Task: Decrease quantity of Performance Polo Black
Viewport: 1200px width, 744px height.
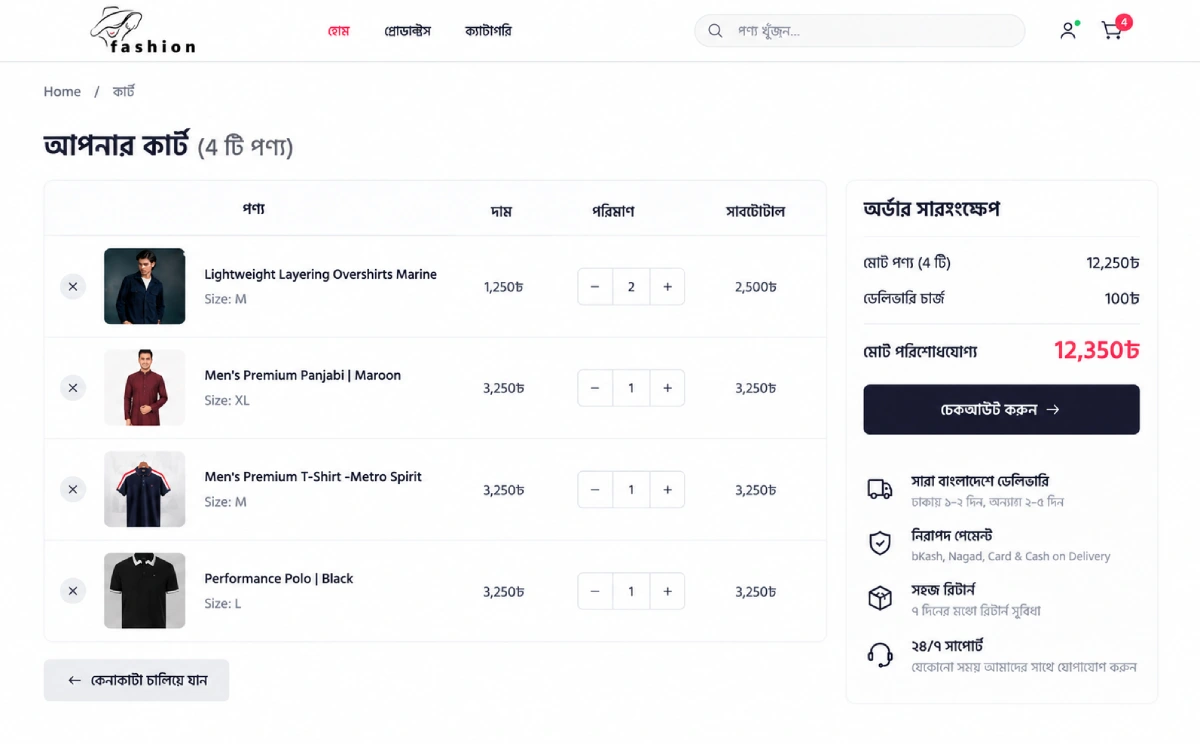Action: (x=595, y=591)
